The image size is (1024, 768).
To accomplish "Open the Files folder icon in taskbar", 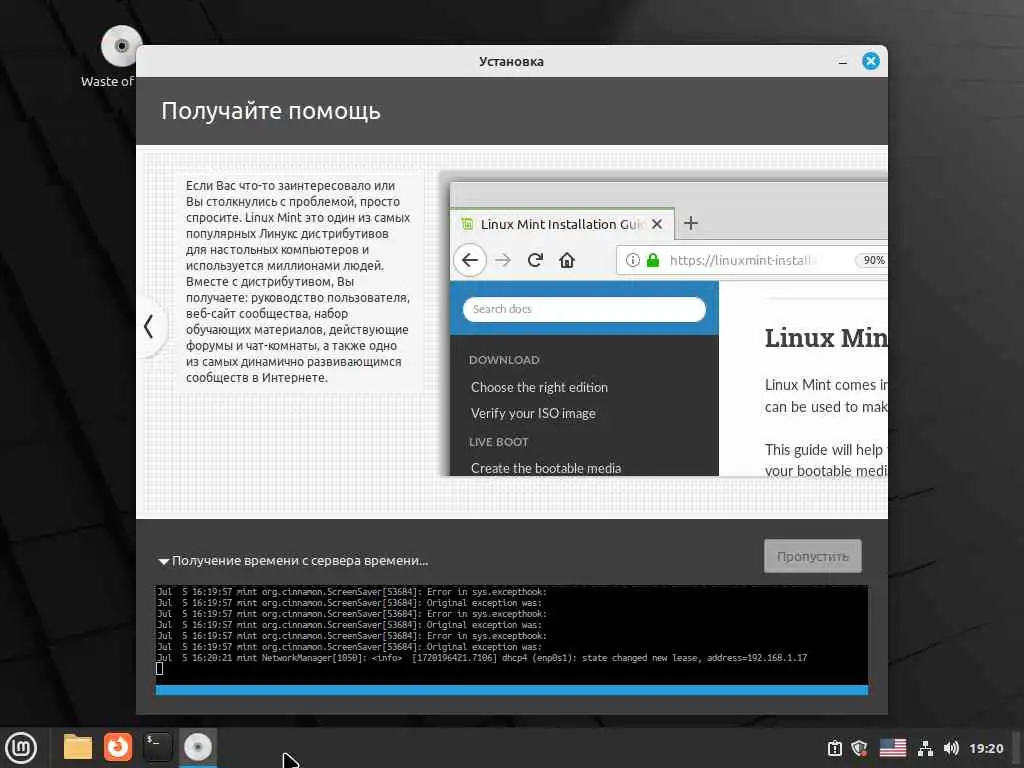I will [78, 747].
